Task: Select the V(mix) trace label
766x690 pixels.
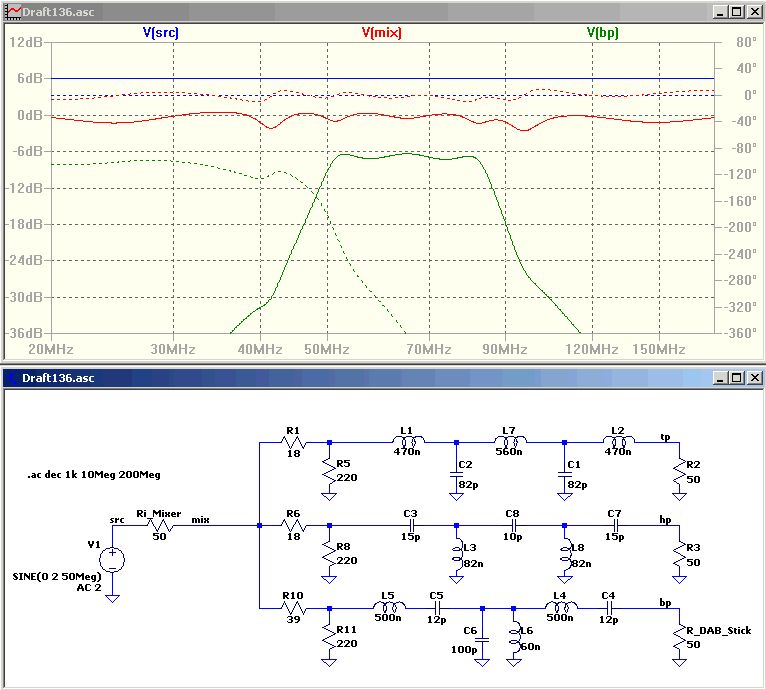Action: click(381, 32)
